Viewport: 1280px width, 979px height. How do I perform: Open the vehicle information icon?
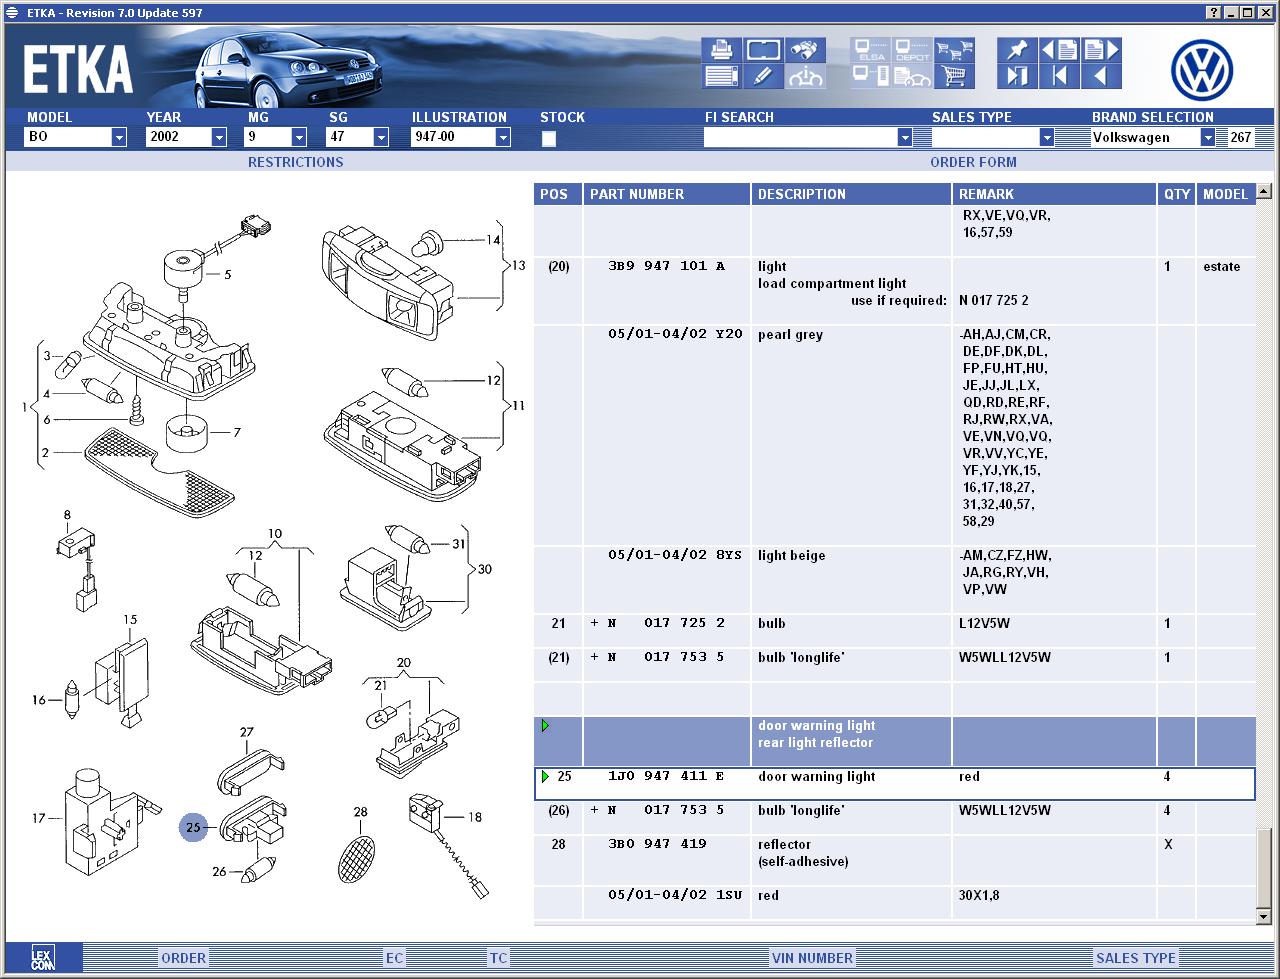click(805, 76)
